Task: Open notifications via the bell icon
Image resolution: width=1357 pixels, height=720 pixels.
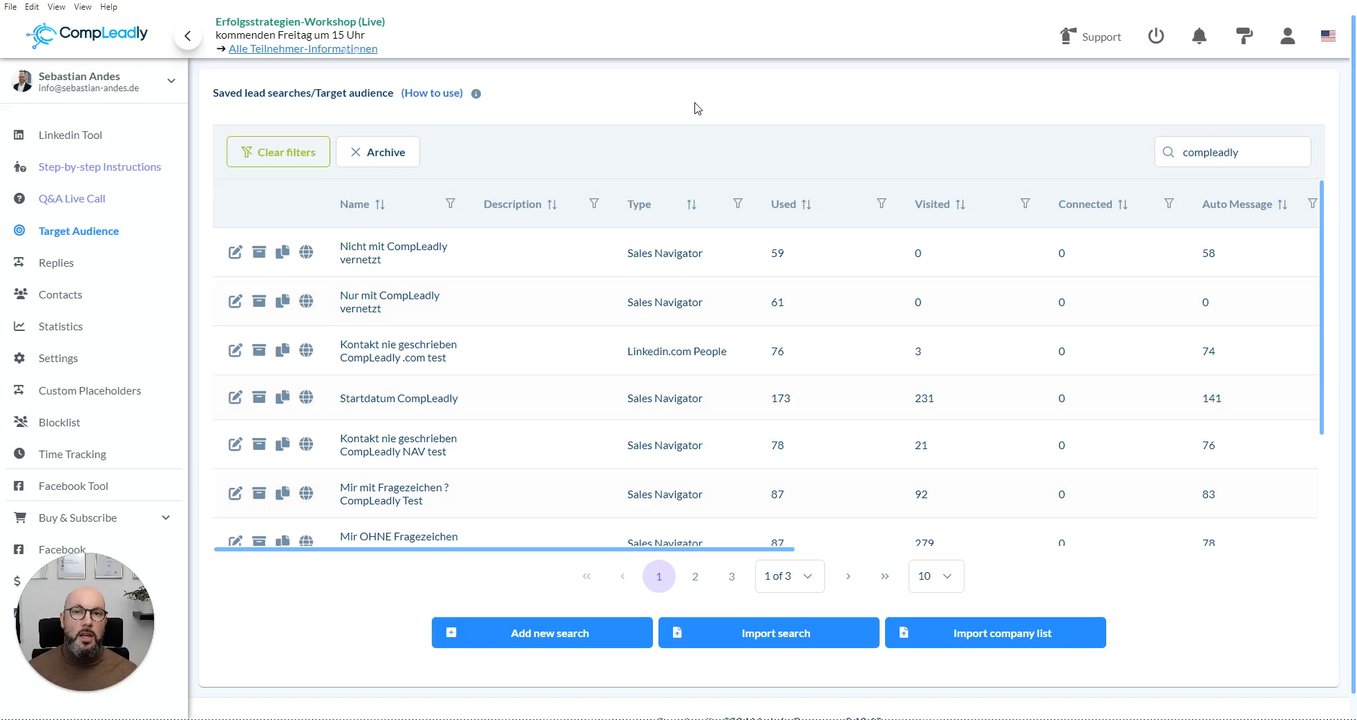Action: (x=1199, y=36)
